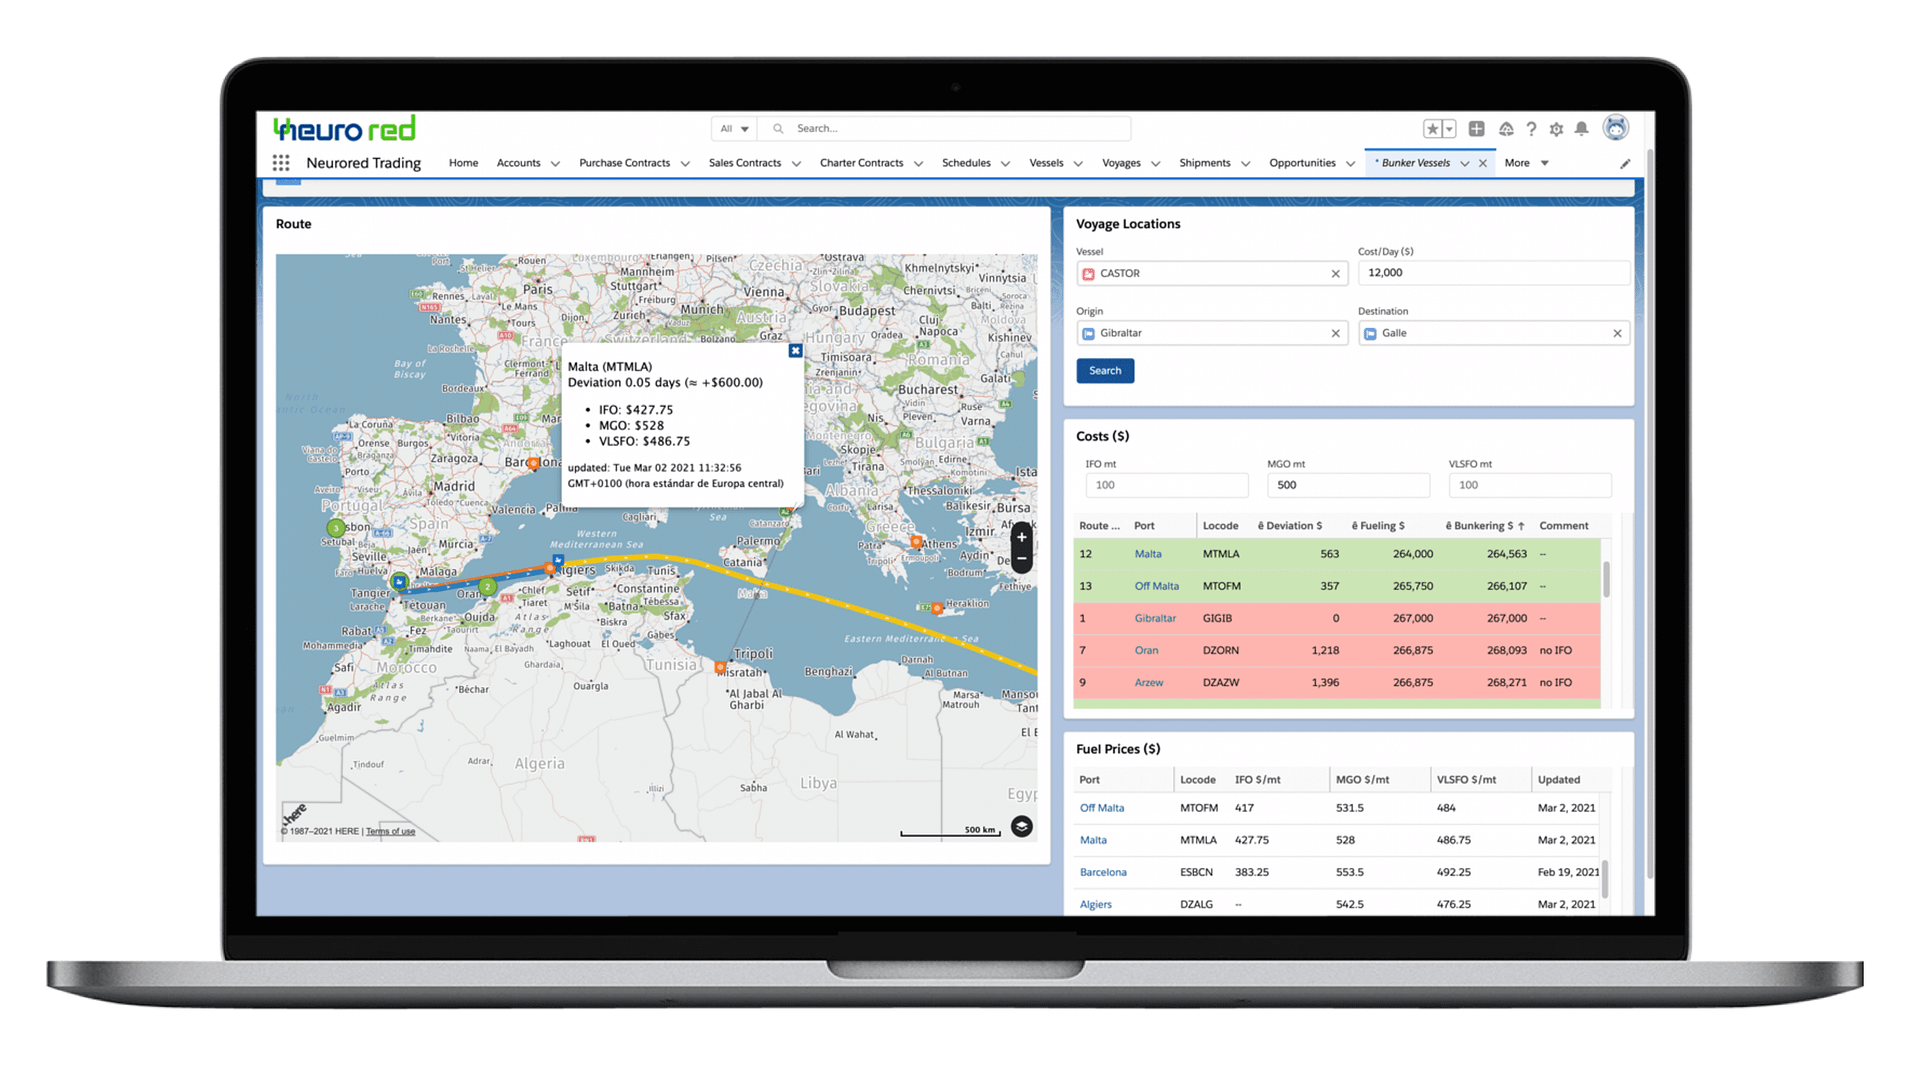Clear the CASTOR vessel selection
Image resolution: width=1920 pixels, height=1072 pixels.
click(1335, 274)
